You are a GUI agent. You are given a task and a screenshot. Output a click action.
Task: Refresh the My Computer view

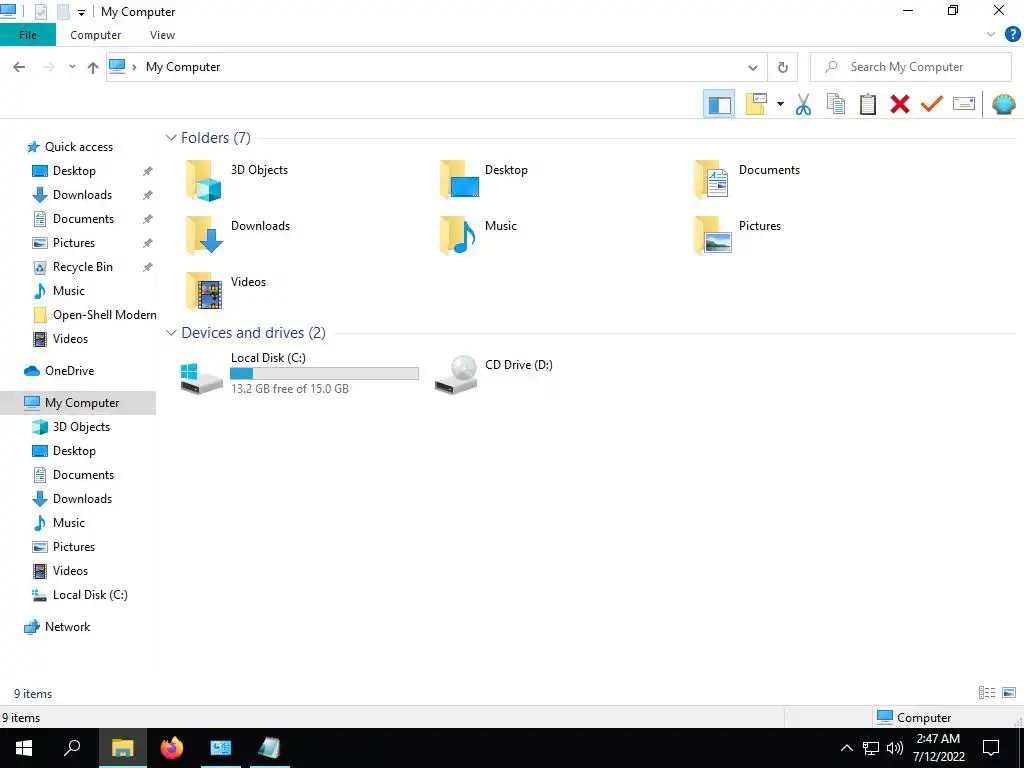[x=782, y=67]
